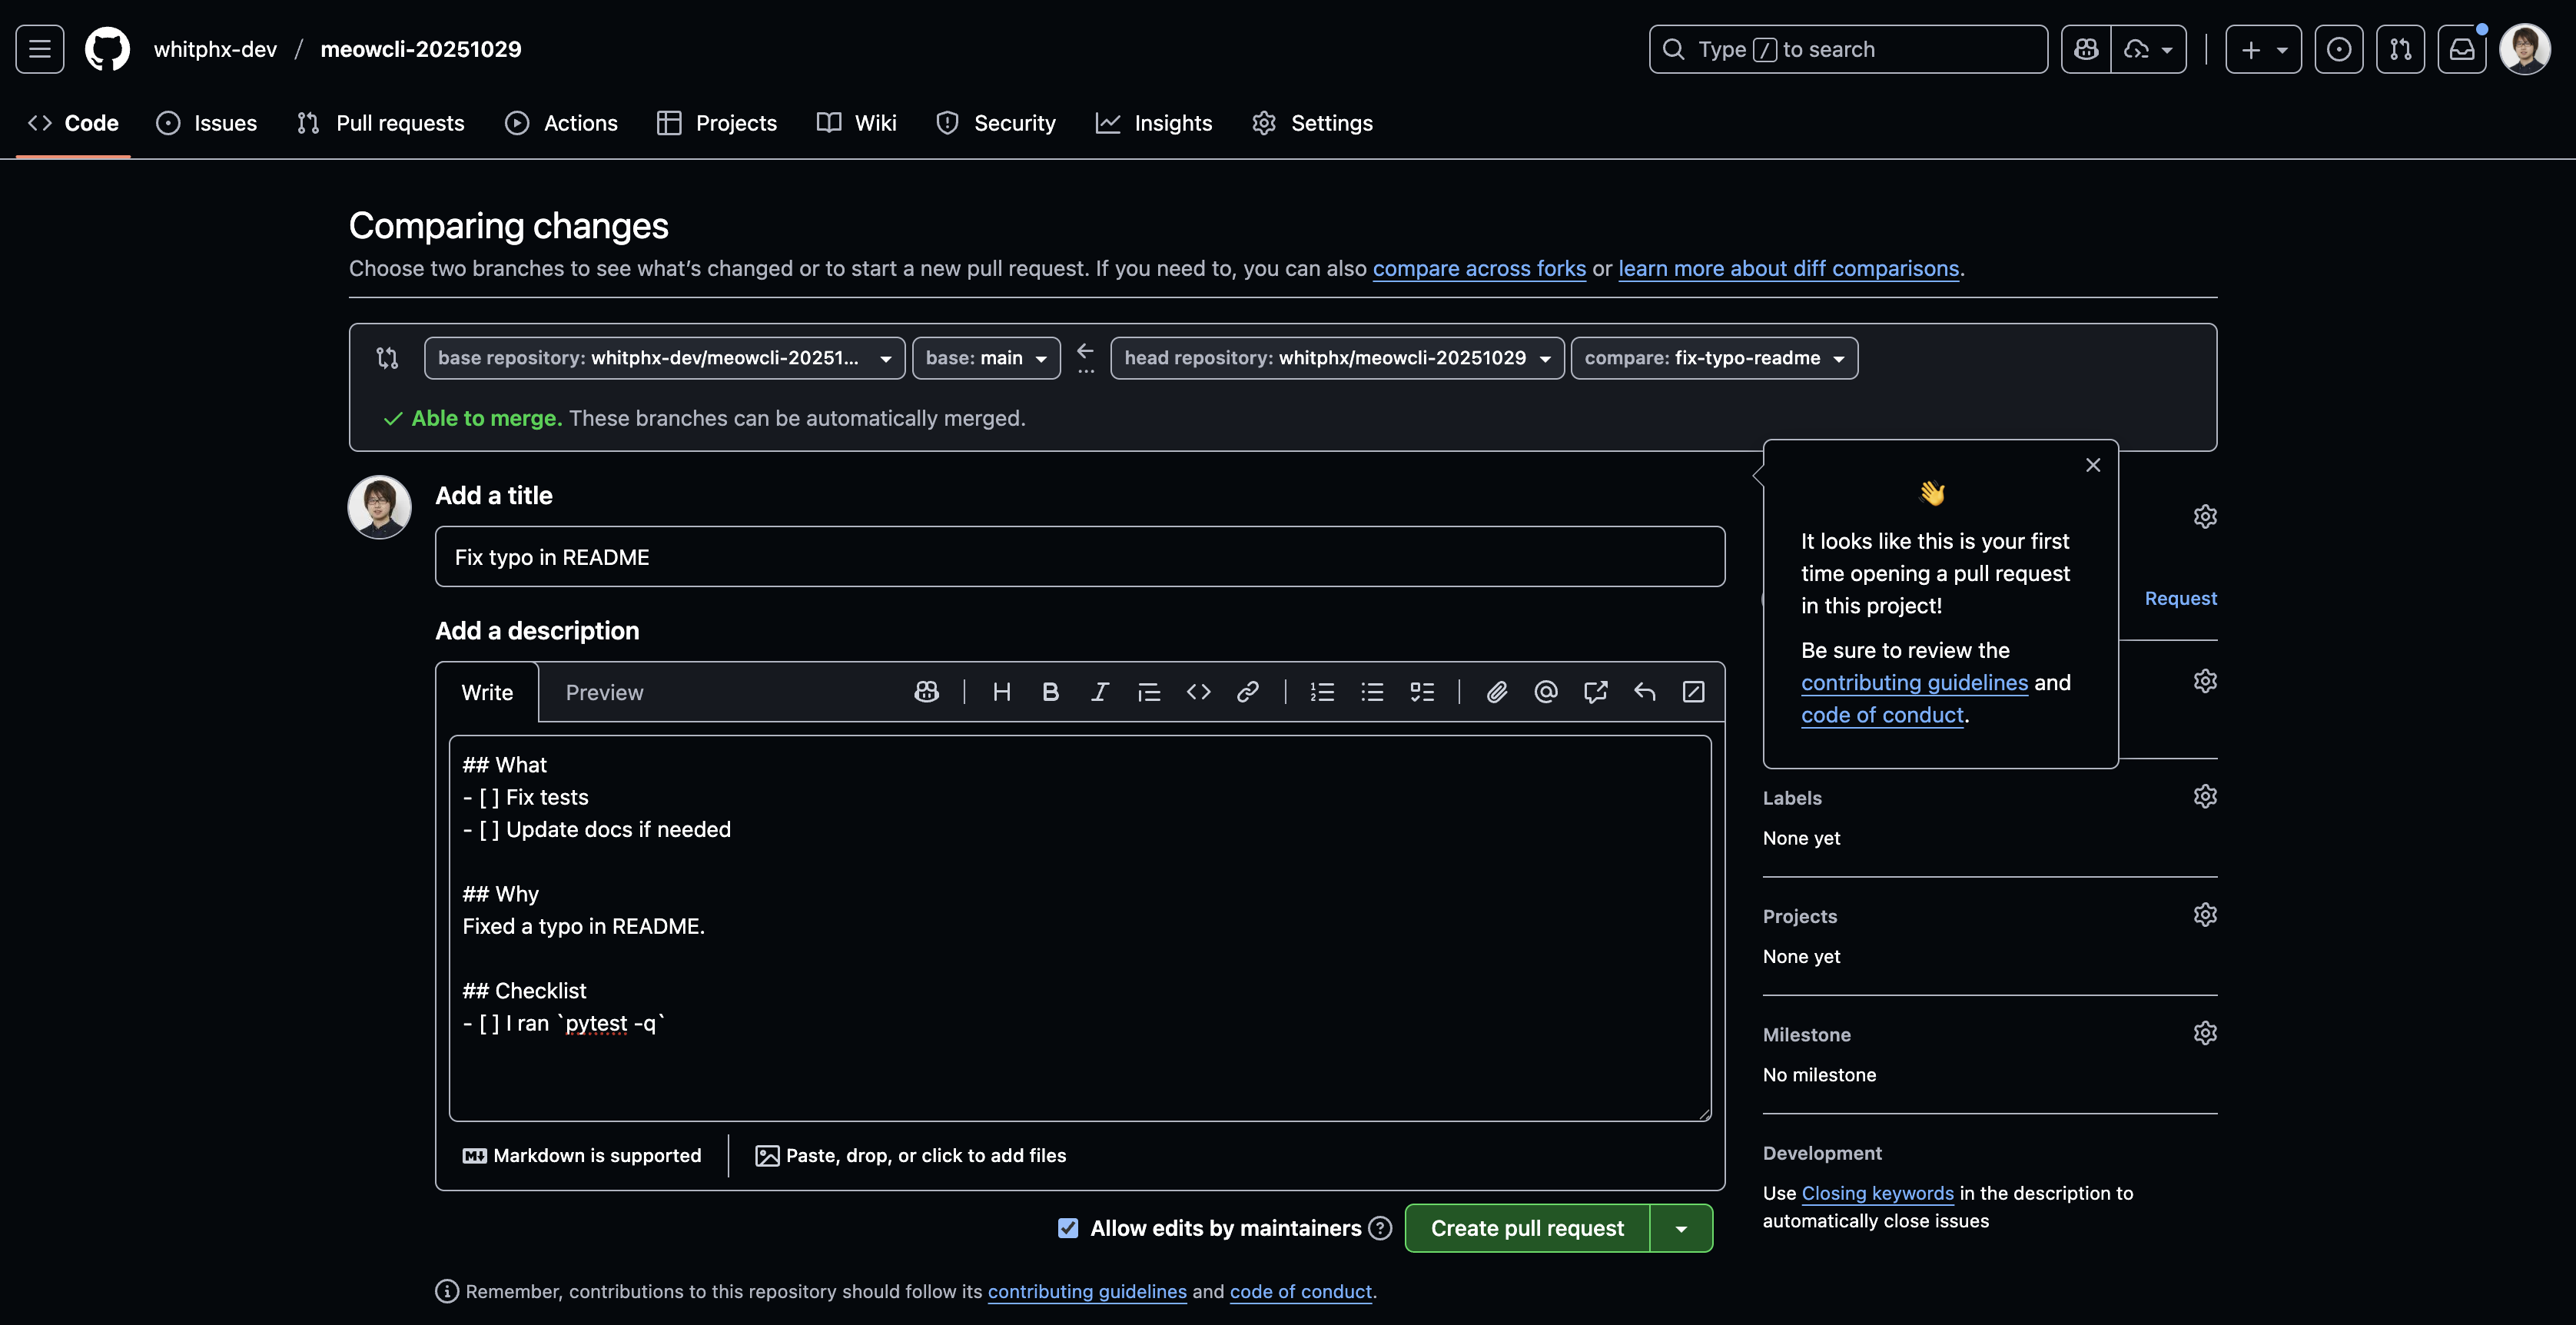Insert a task list

(x=1422, y=692)
